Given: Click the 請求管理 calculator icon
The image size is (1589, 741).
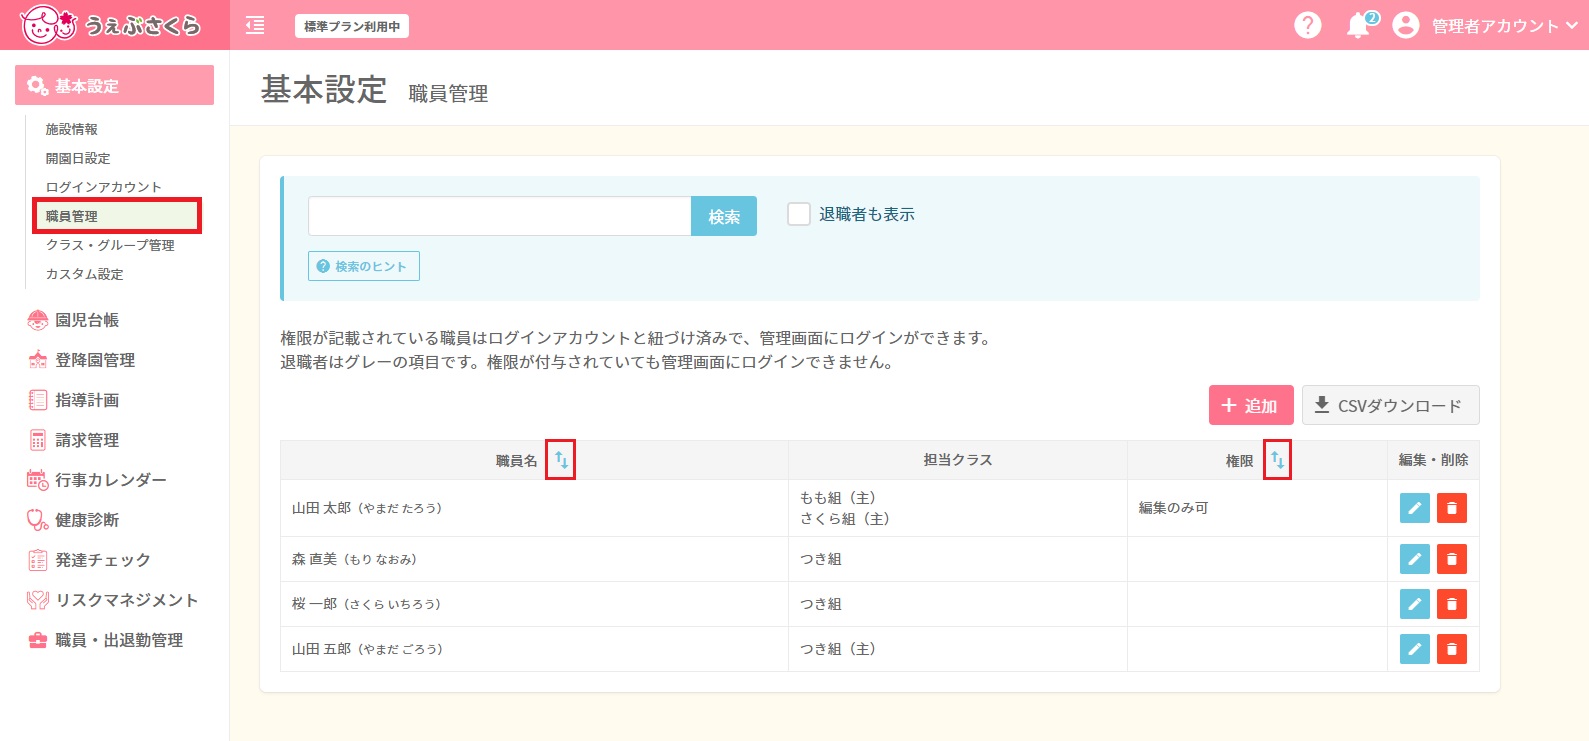Looking at the screenshot, I should [x=37, y=440].
